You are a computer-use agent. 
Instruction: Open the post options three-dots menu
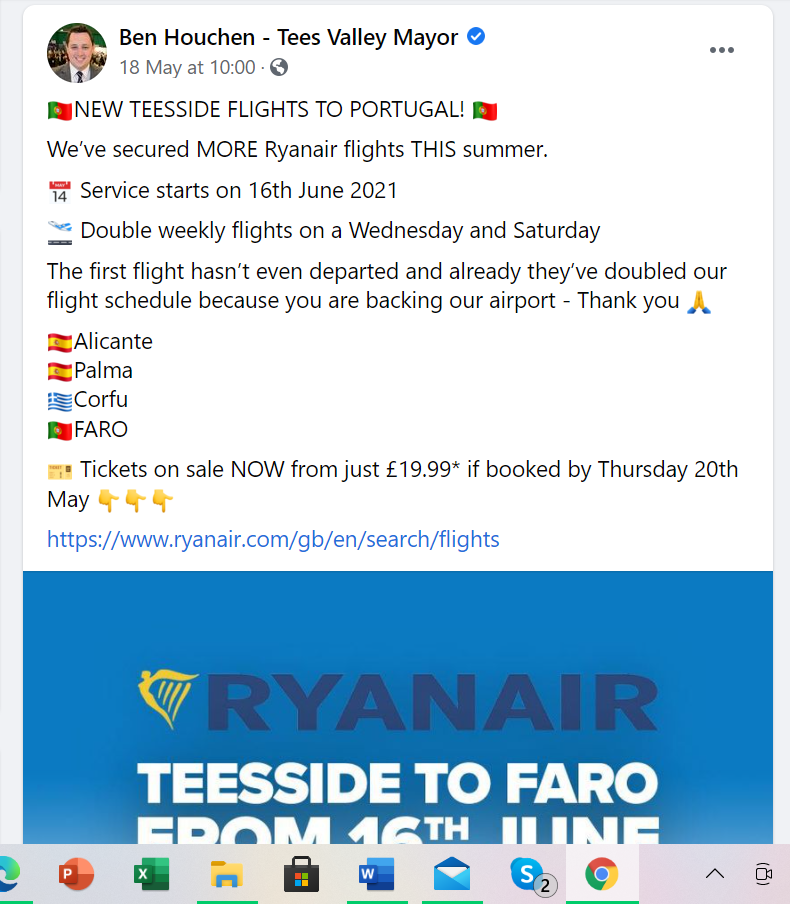[721, 51]
